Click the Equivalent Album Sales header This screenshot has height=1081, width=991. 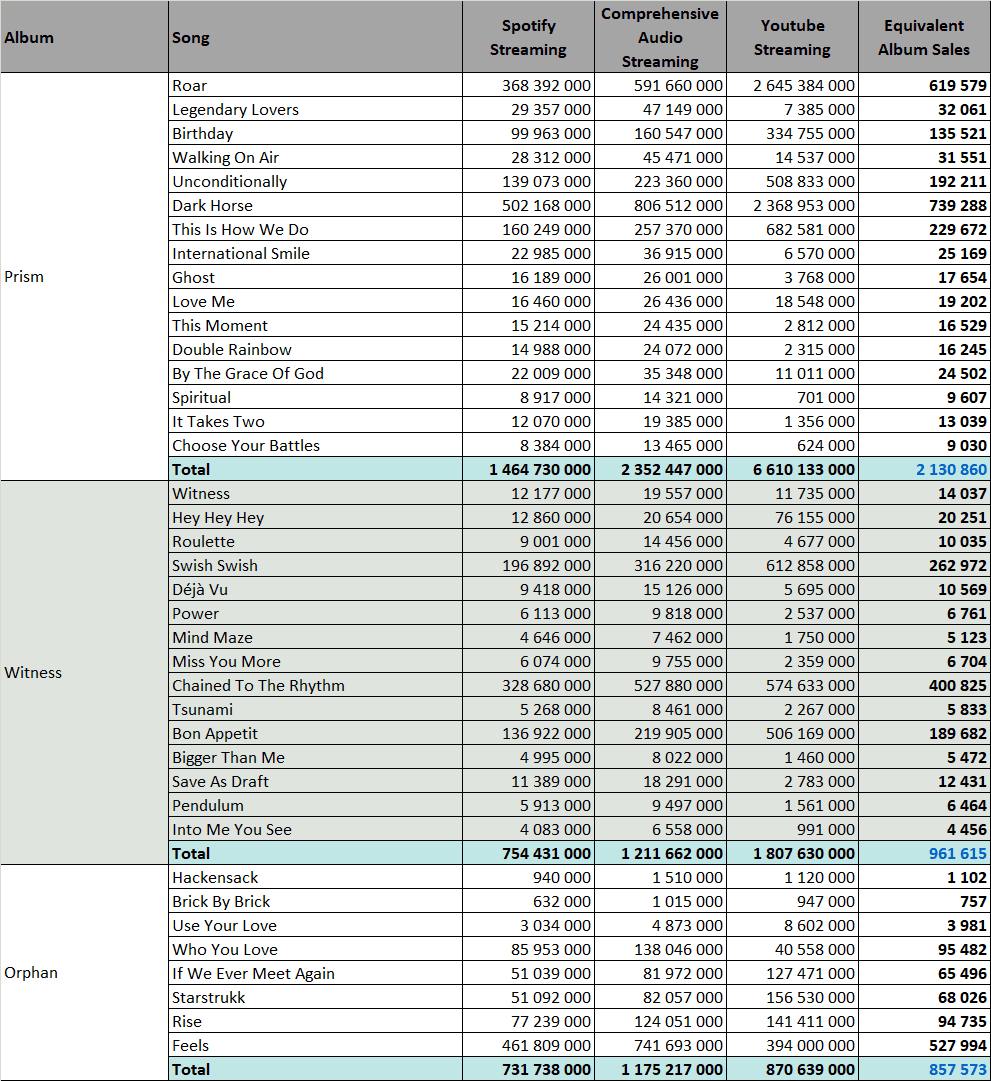[x=924, y=37]
